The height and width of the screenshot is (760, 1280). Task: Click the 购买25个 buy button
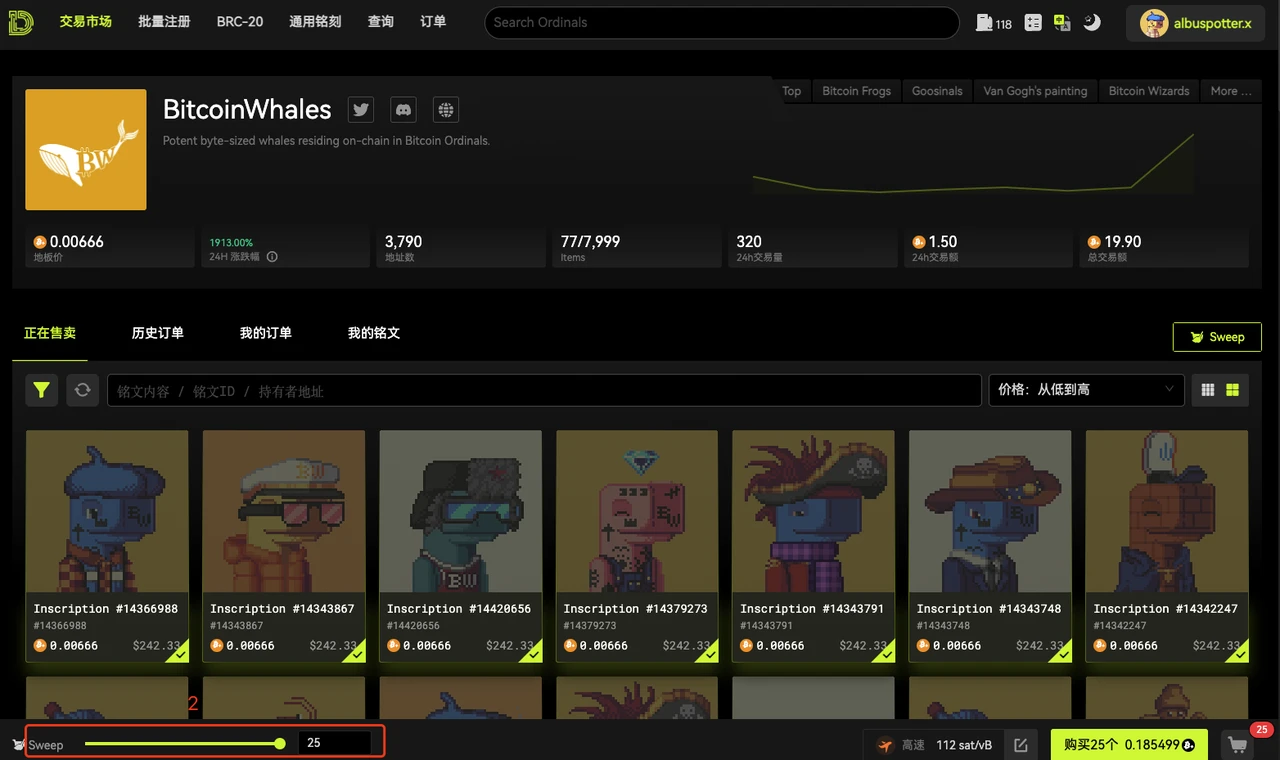point(1129,745)
